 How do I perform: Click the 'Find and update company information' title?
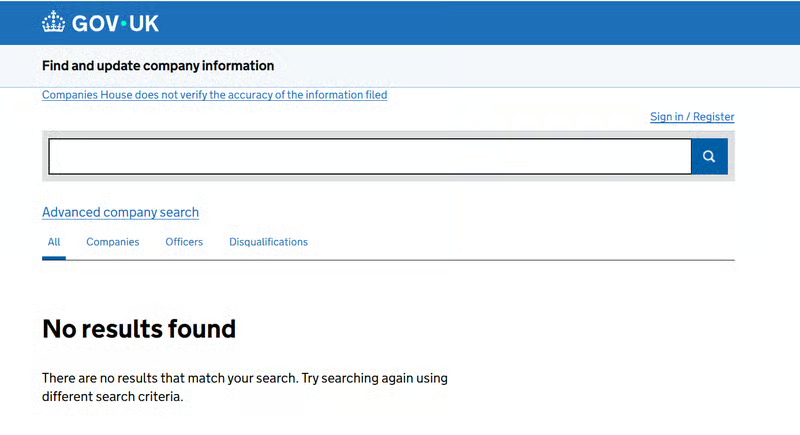(158, 66)
